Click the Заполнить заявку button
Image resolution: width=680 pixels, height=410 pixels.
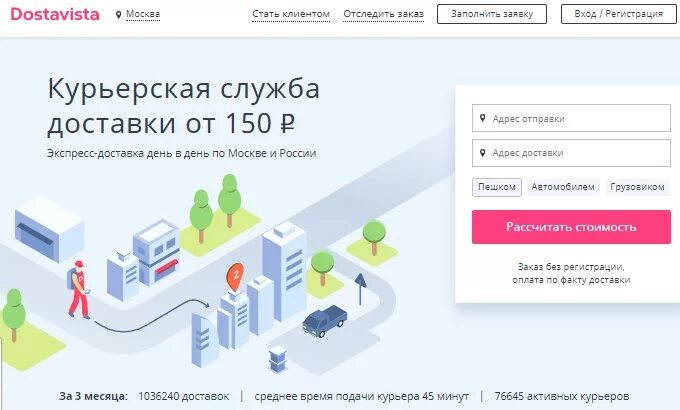point(492,14)
